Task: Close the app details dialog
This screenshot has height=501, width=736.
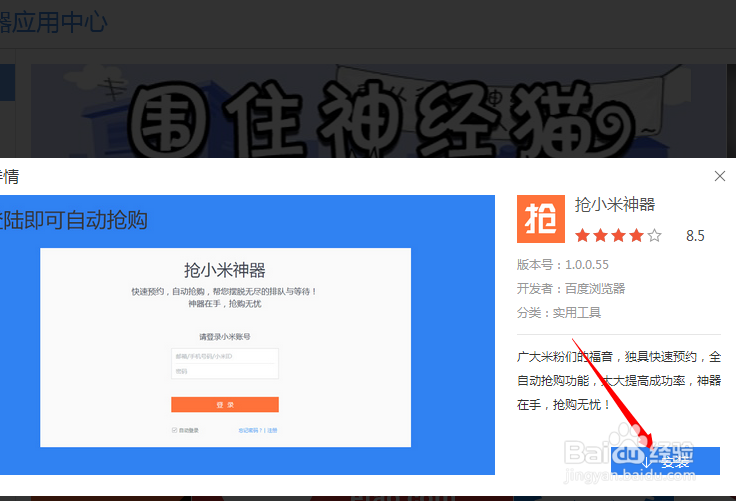Action: (720, 176)
